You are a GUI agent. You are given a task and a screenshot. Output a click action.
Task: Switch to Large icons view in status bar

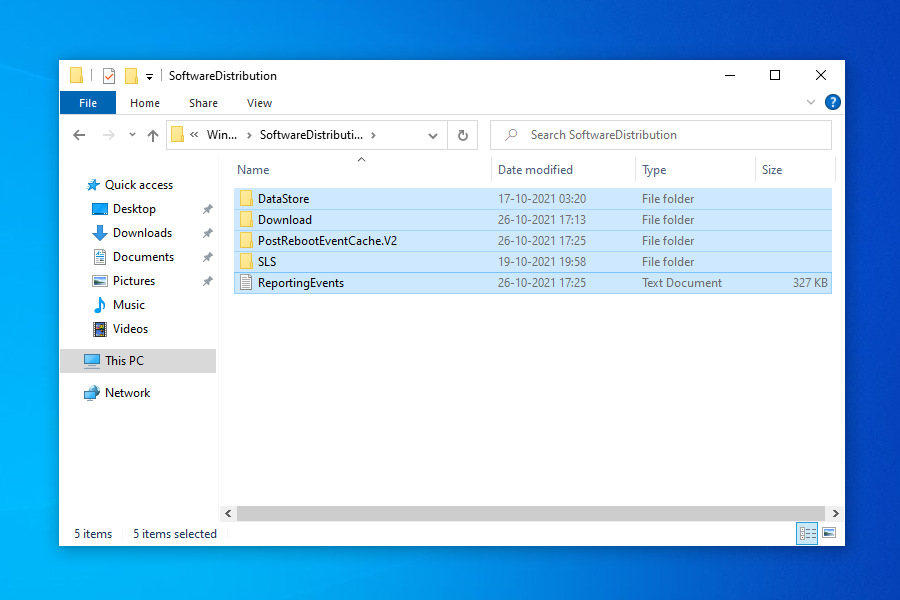[828, 534]
